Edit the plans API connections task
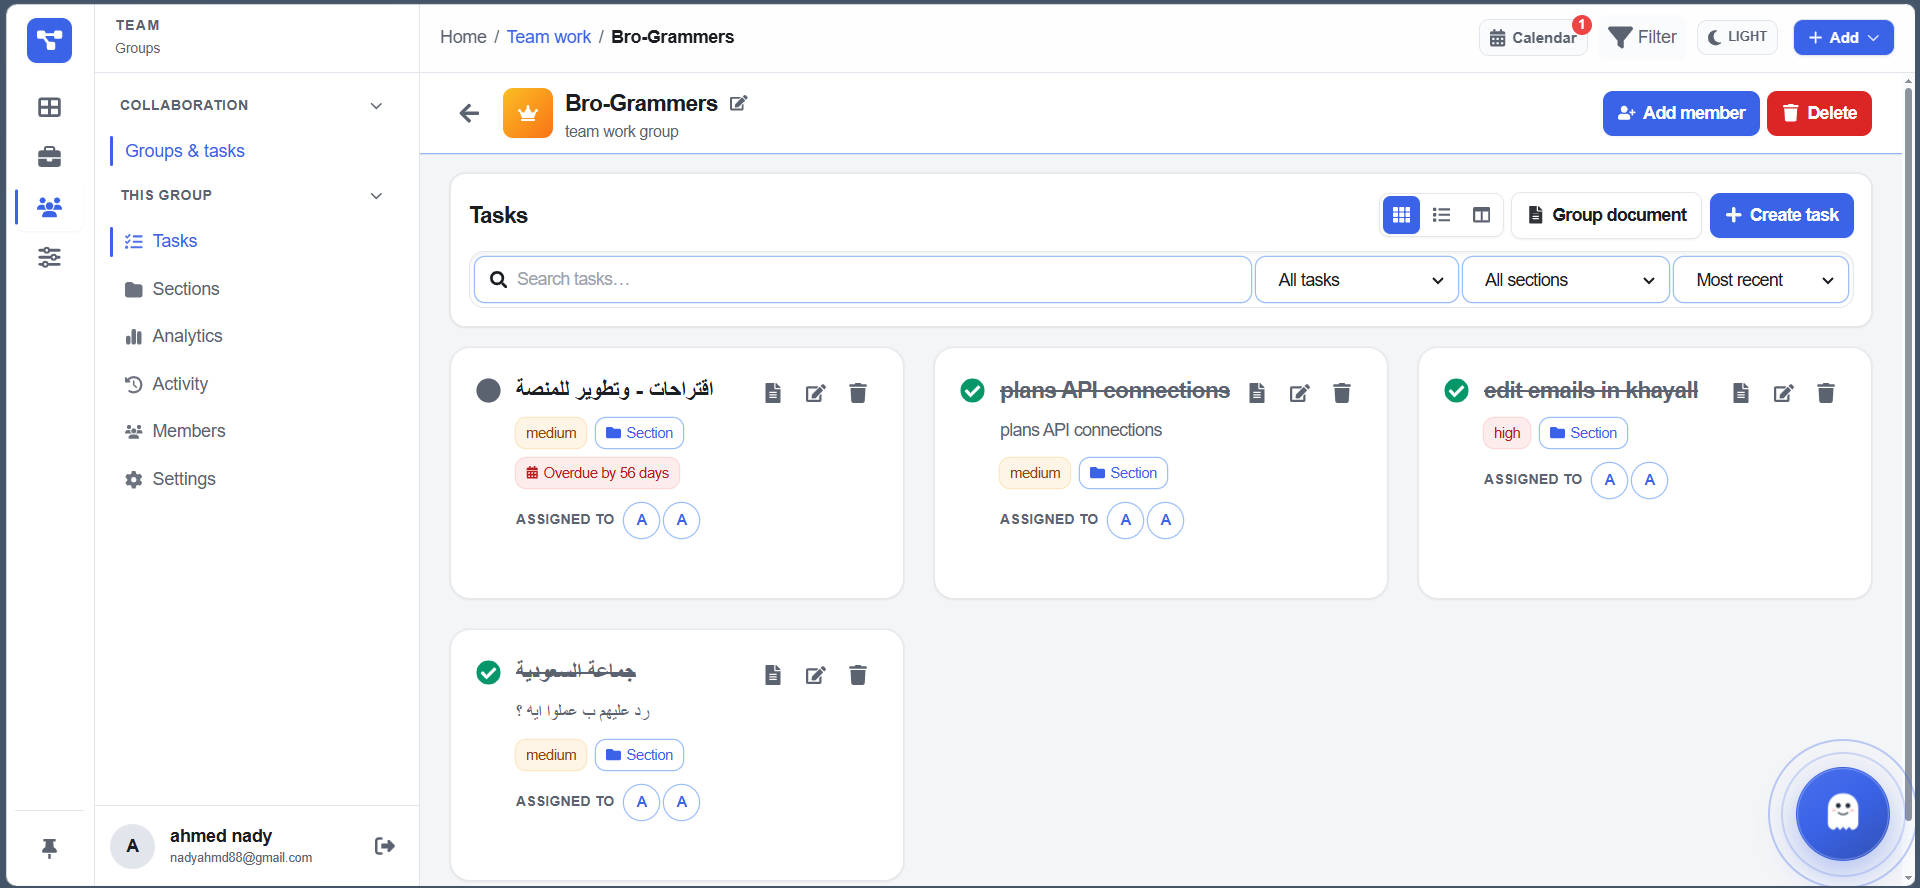1920x888 pixels. coord(1299,393)
